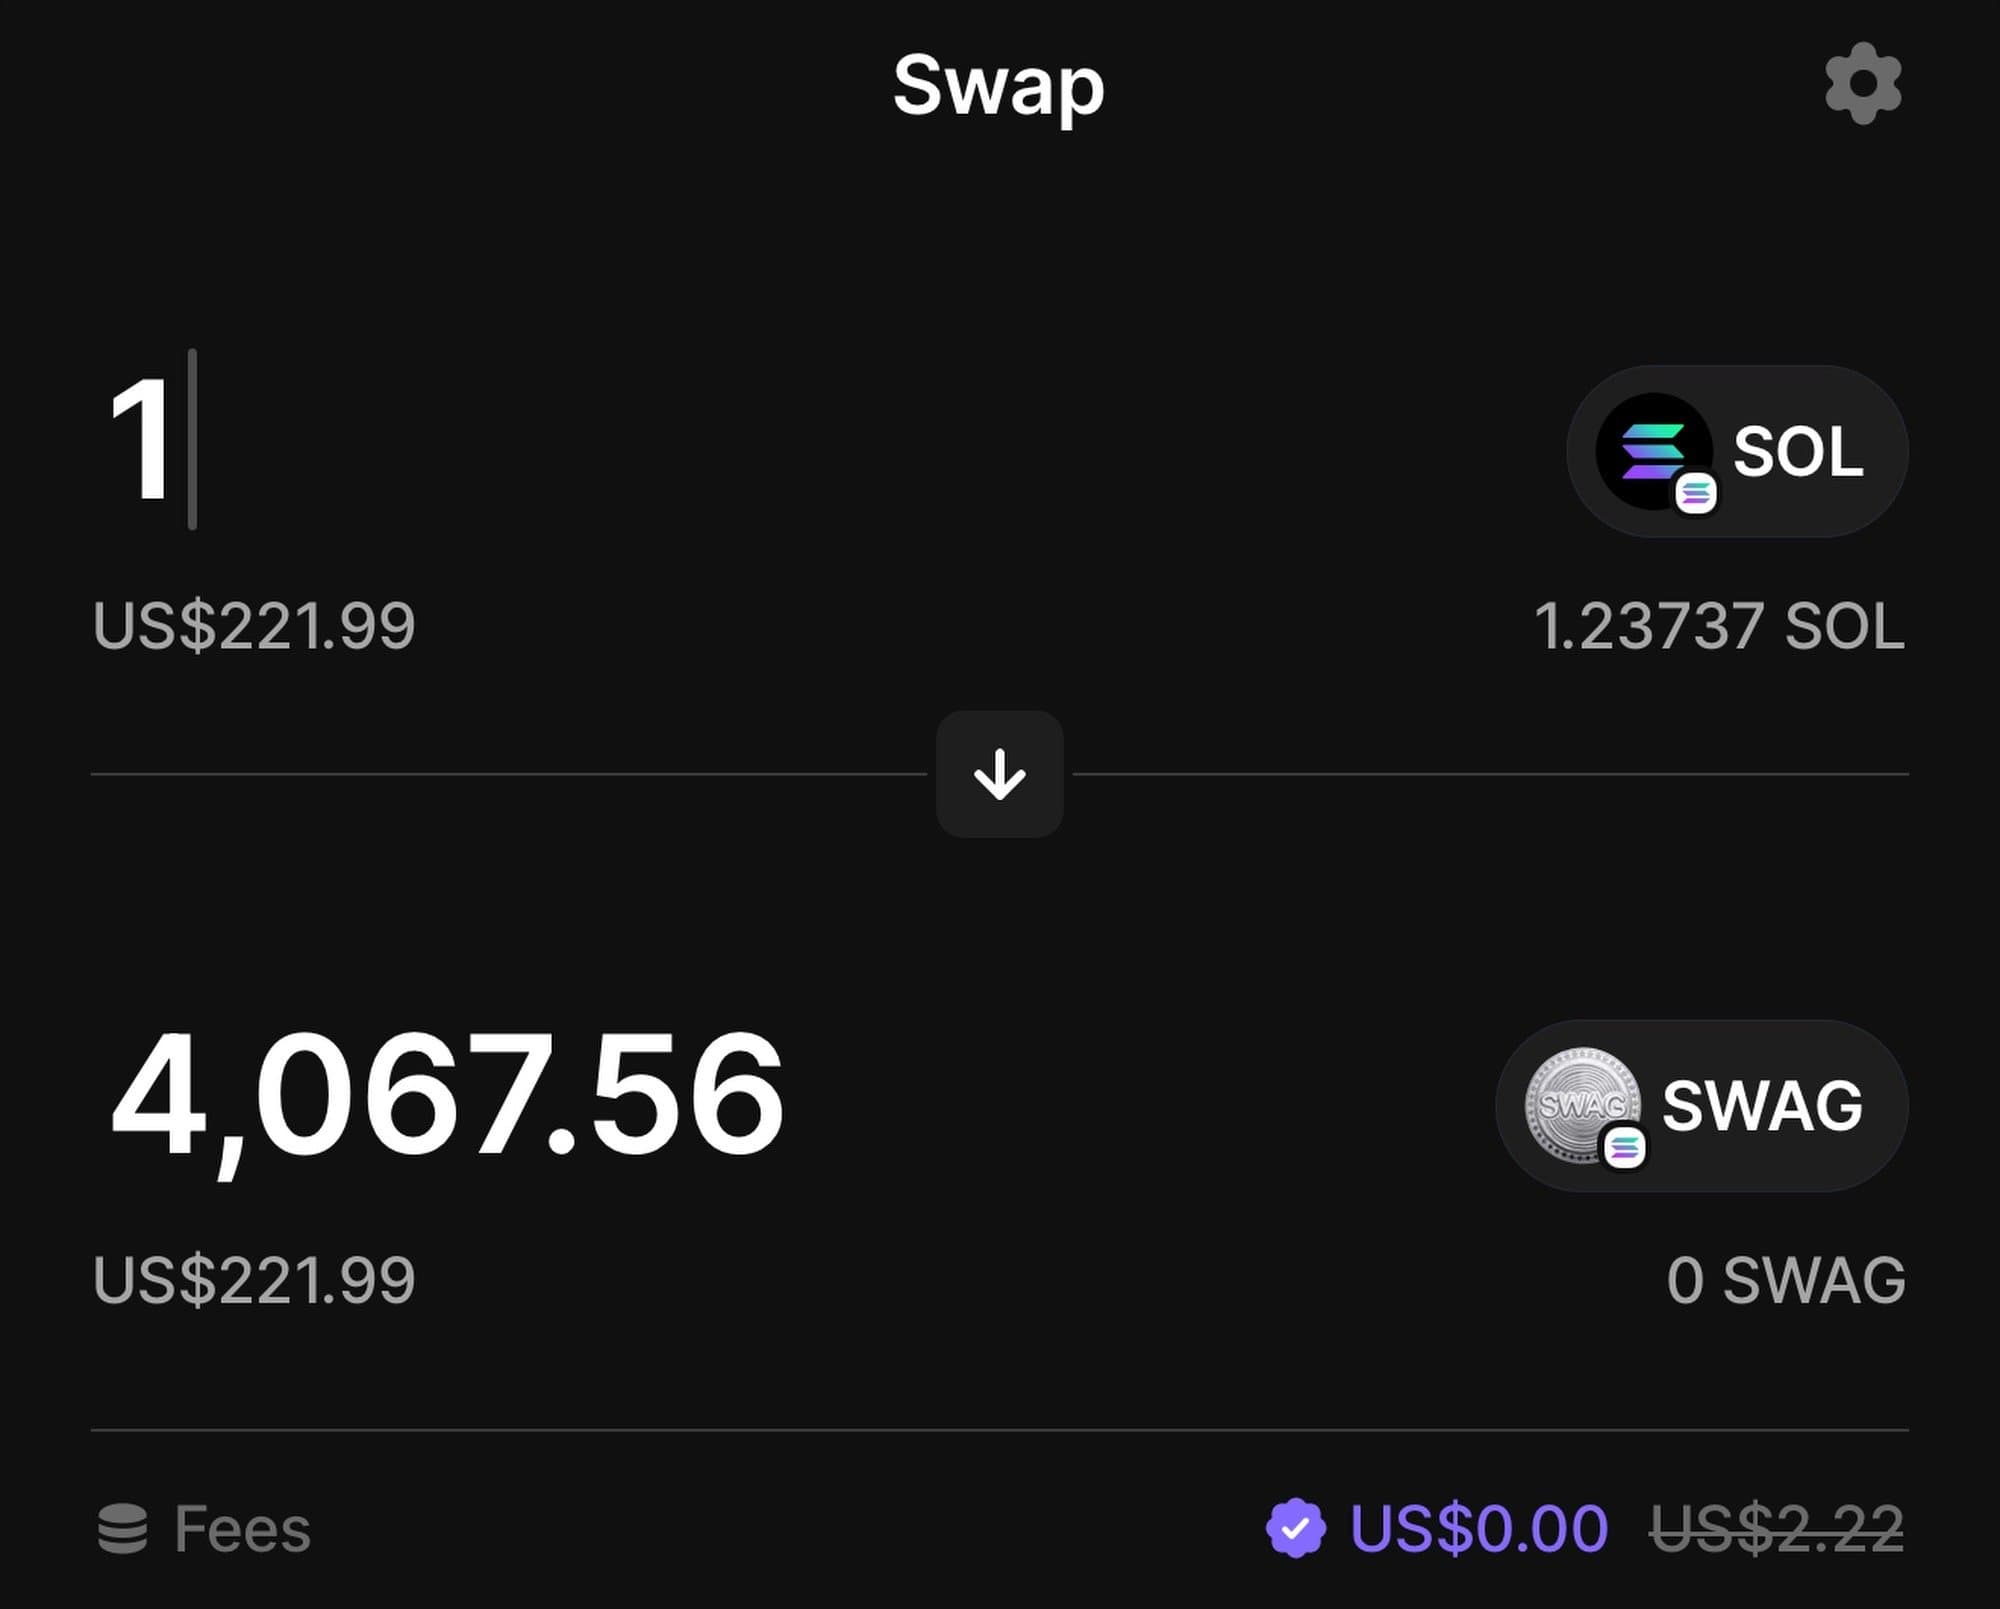Click the small network badge on SWAG coin
The height and width of the screenshot is (1609, 2000).
pos(1625,1147)
